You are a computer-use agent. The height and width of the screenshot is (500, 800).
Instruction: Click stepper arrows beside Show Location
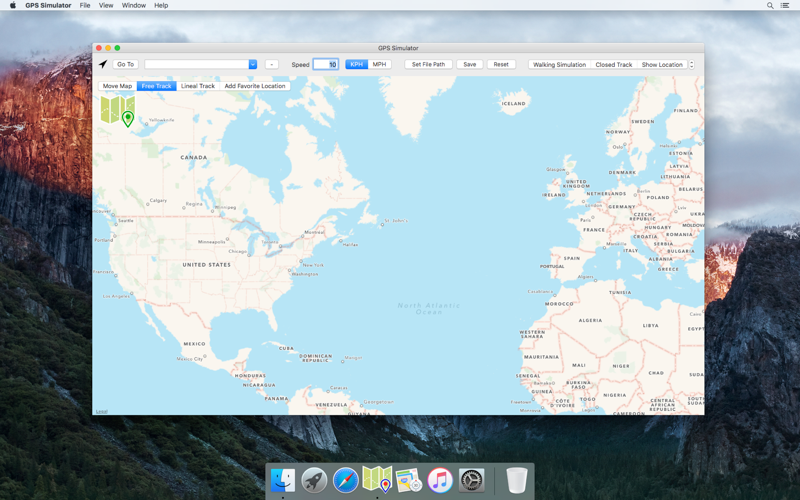(691, 64)
